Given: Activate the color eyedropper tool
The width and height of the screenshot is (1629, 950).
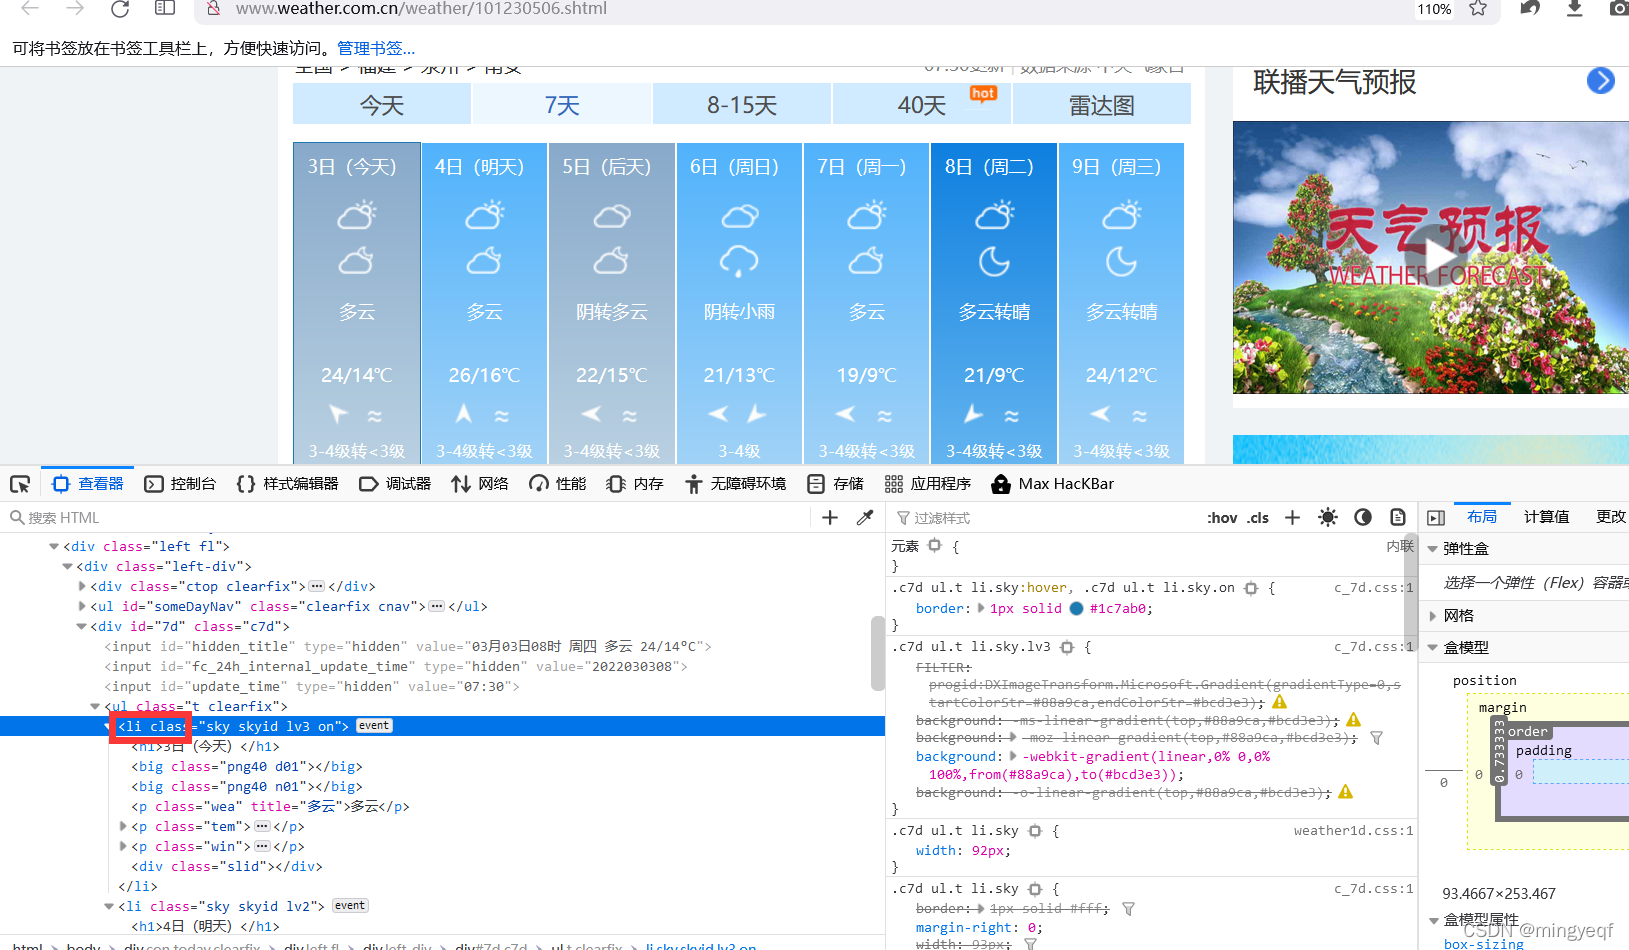Looking at the screenshot, I should 865,517.
